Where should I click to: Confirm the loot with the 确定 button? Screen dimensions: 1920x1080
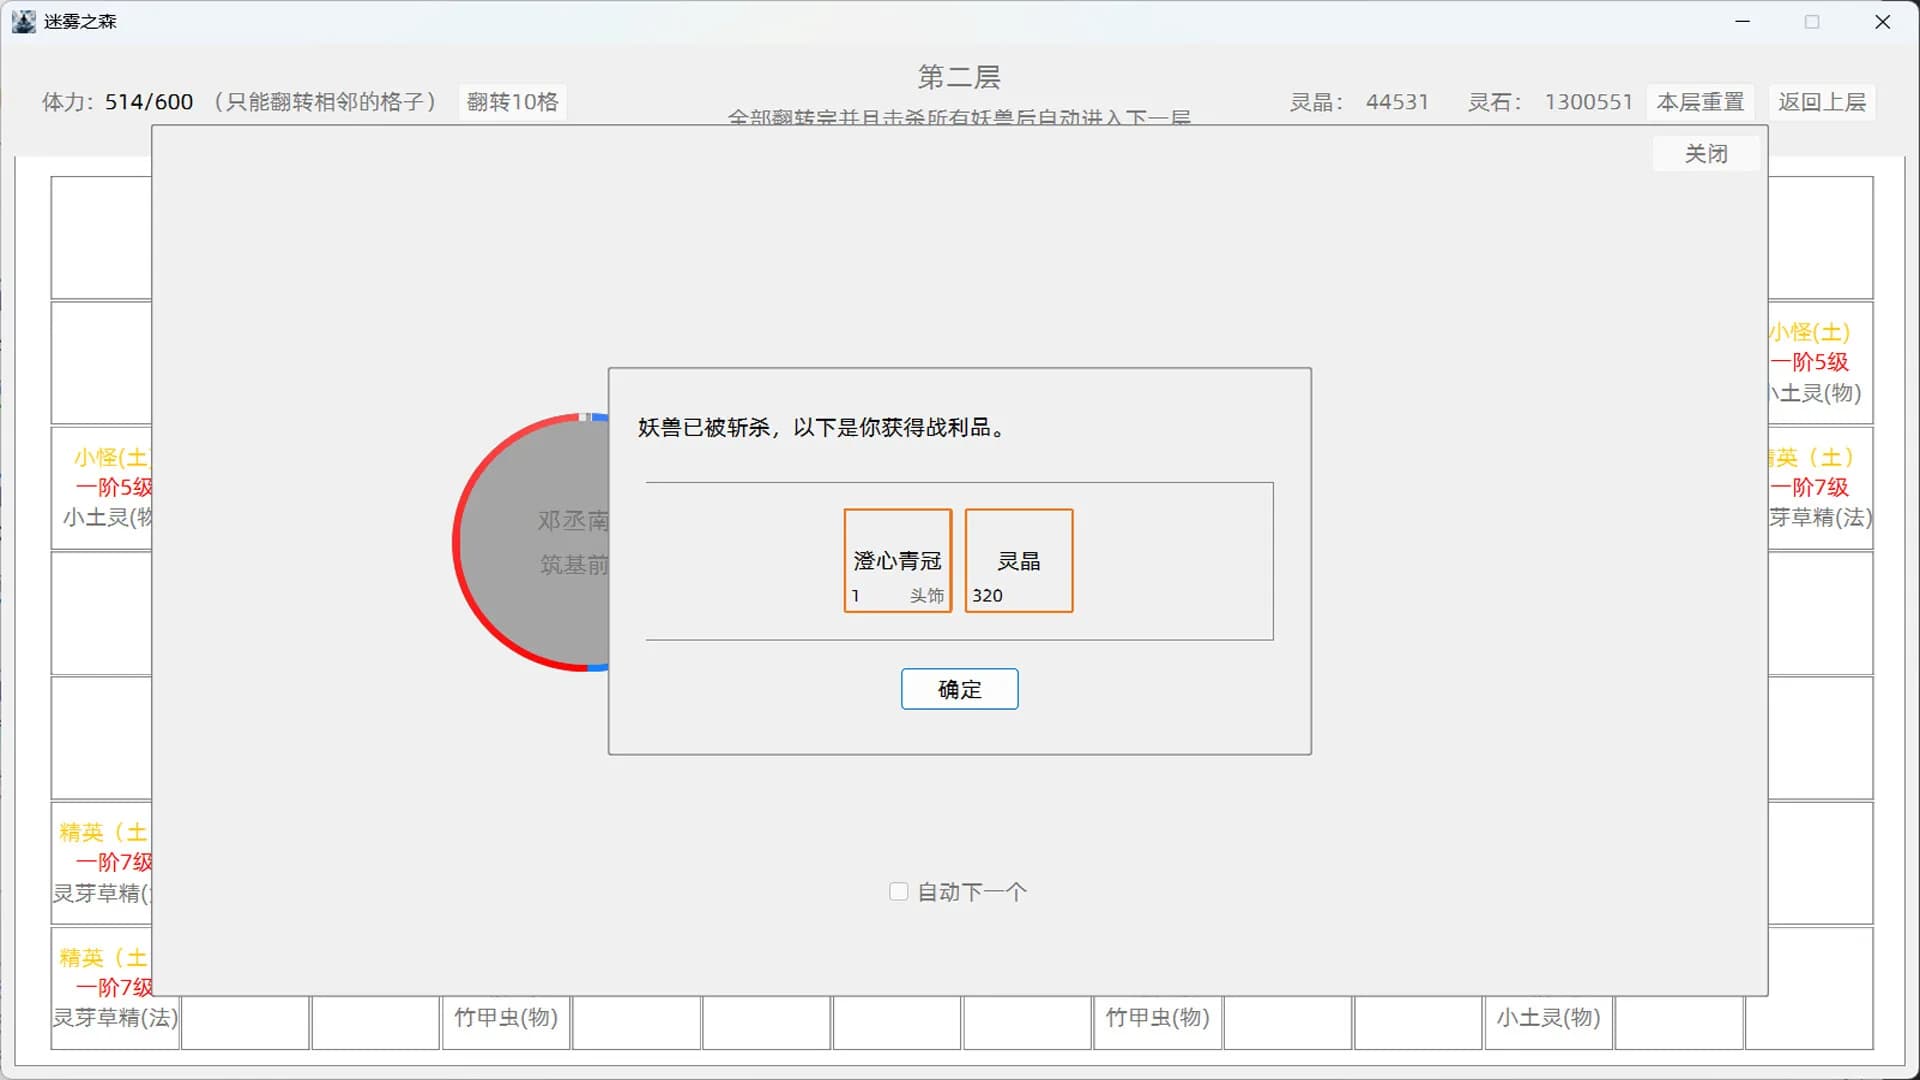(959, 689)
